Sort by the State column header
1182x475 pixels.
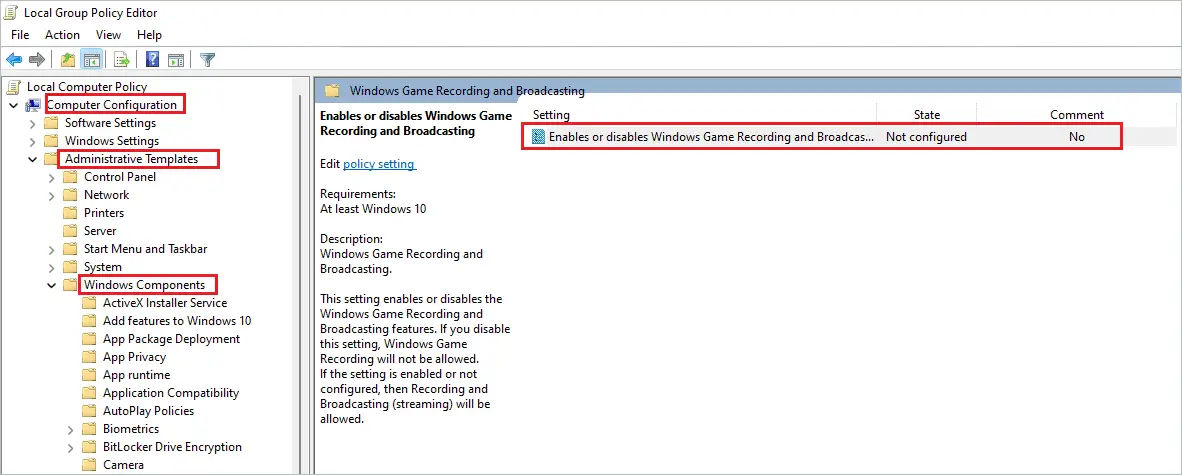pos(927,115)
